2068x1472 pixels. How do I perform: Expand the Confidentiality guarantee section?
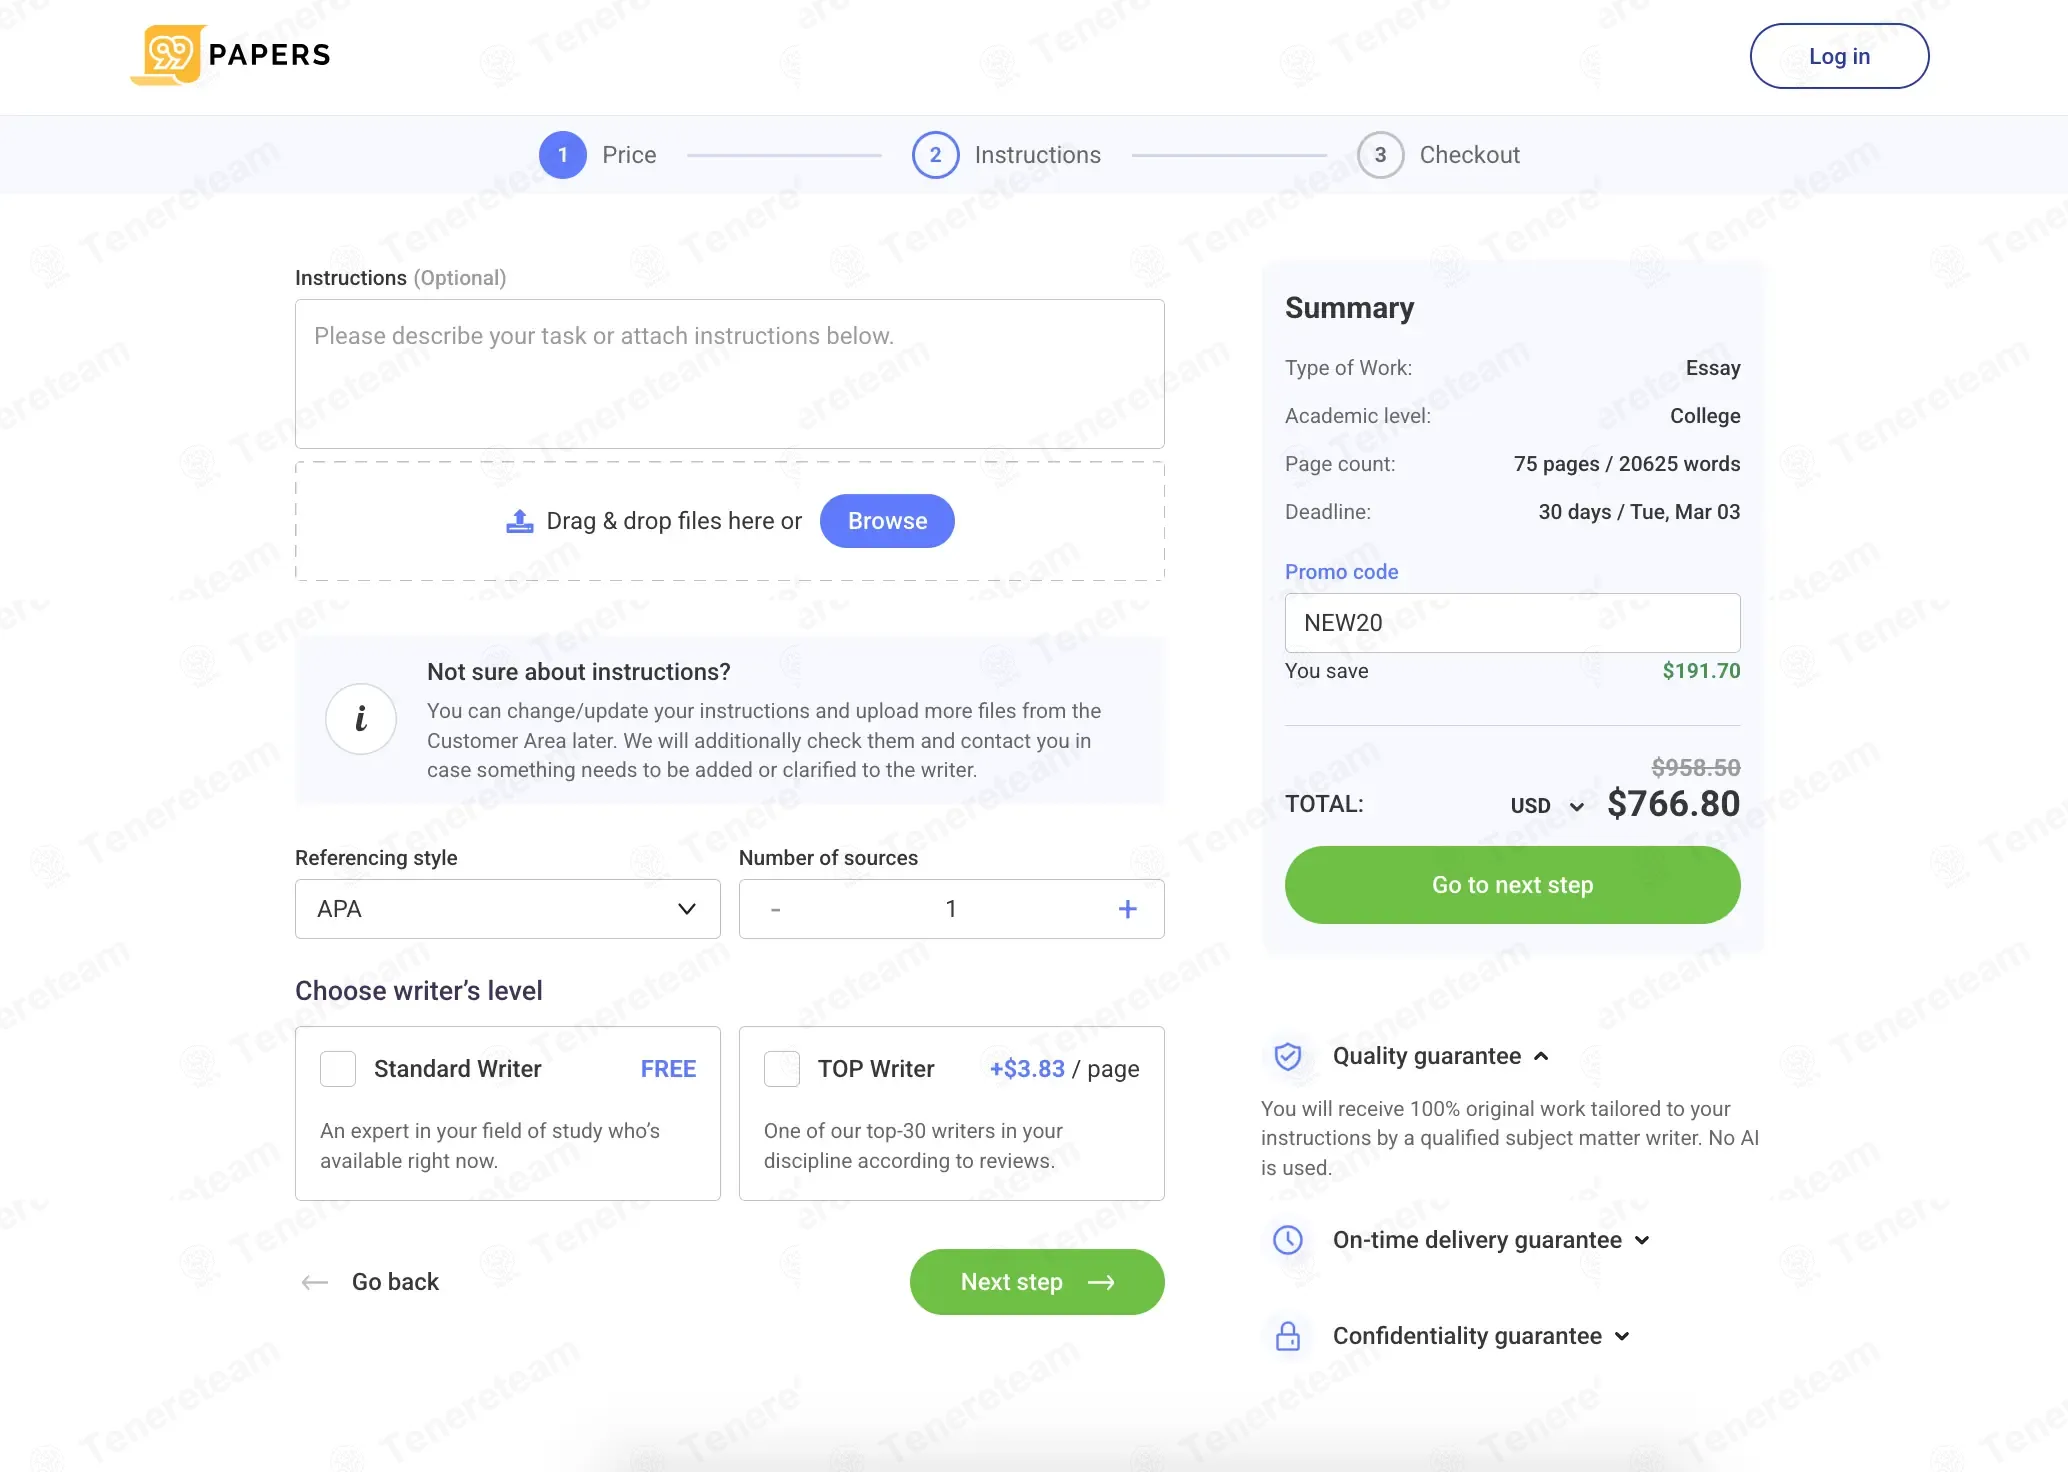pyautogui.click(x=1622, y=1336)
